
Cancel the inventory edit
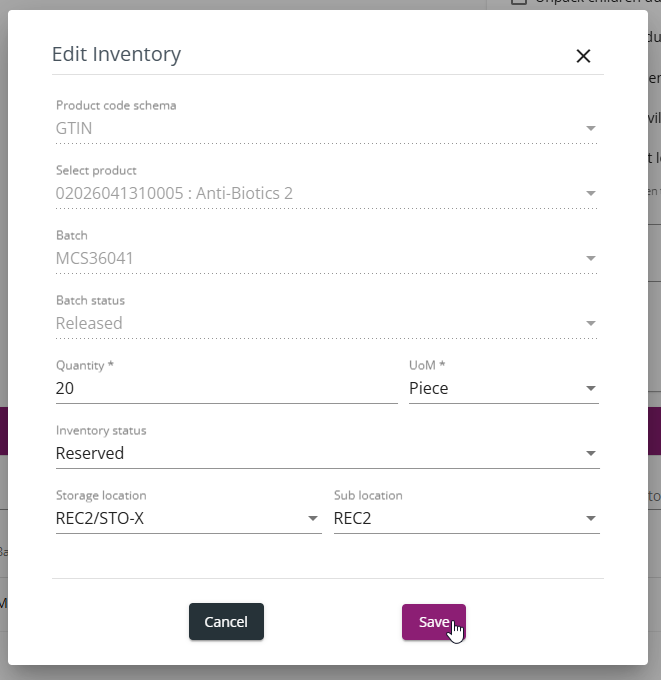click(x=226, y=621)
